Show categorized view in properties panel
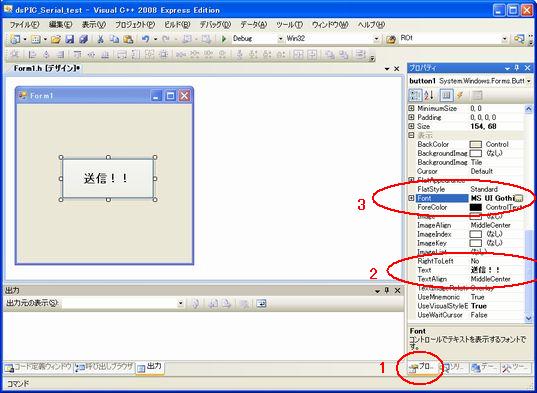Image resolution: width=537 pixels, height=393 pixels. pos(415,96)
